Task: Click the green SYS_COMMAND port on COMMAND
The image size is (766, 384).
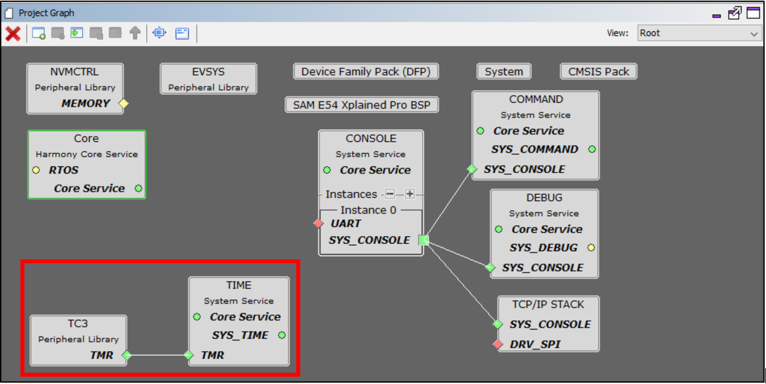Action: pyautogui.click(x=592, y=149)
